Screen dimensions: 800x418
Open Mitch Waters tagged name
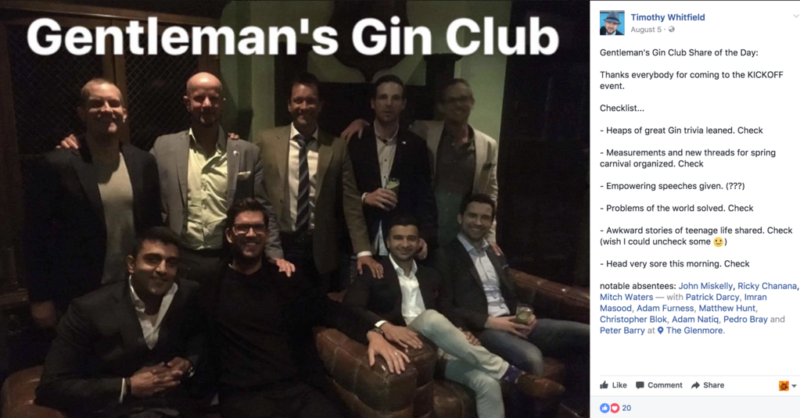coord(626,297)
